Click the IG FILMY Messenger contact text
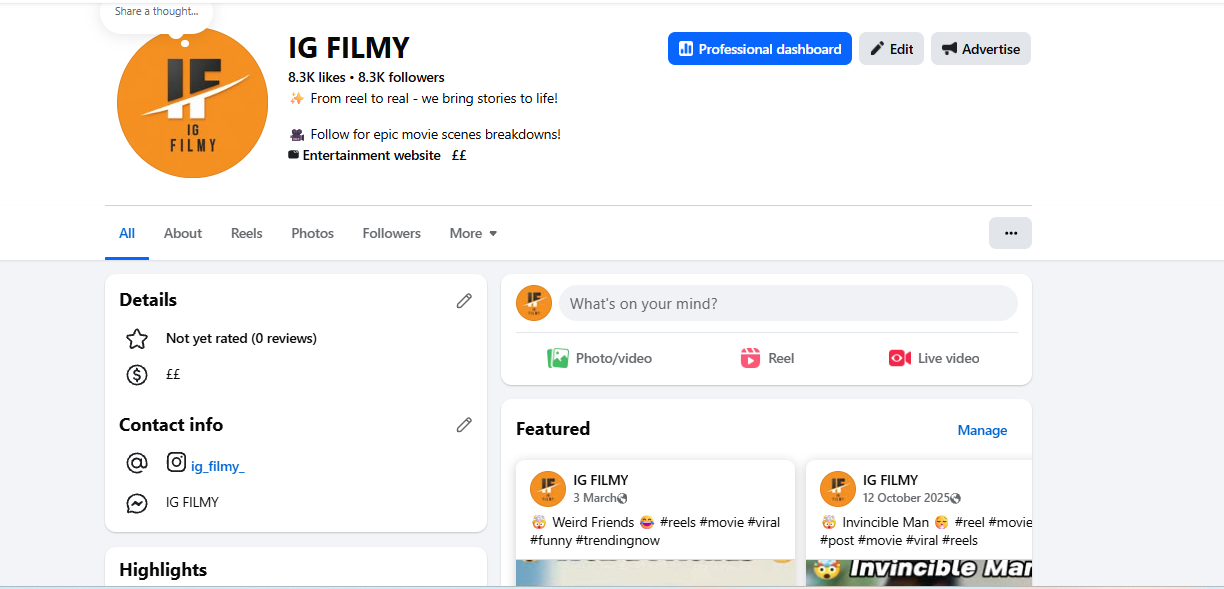This screenshot has width=1224, height=589. point(192,502)
